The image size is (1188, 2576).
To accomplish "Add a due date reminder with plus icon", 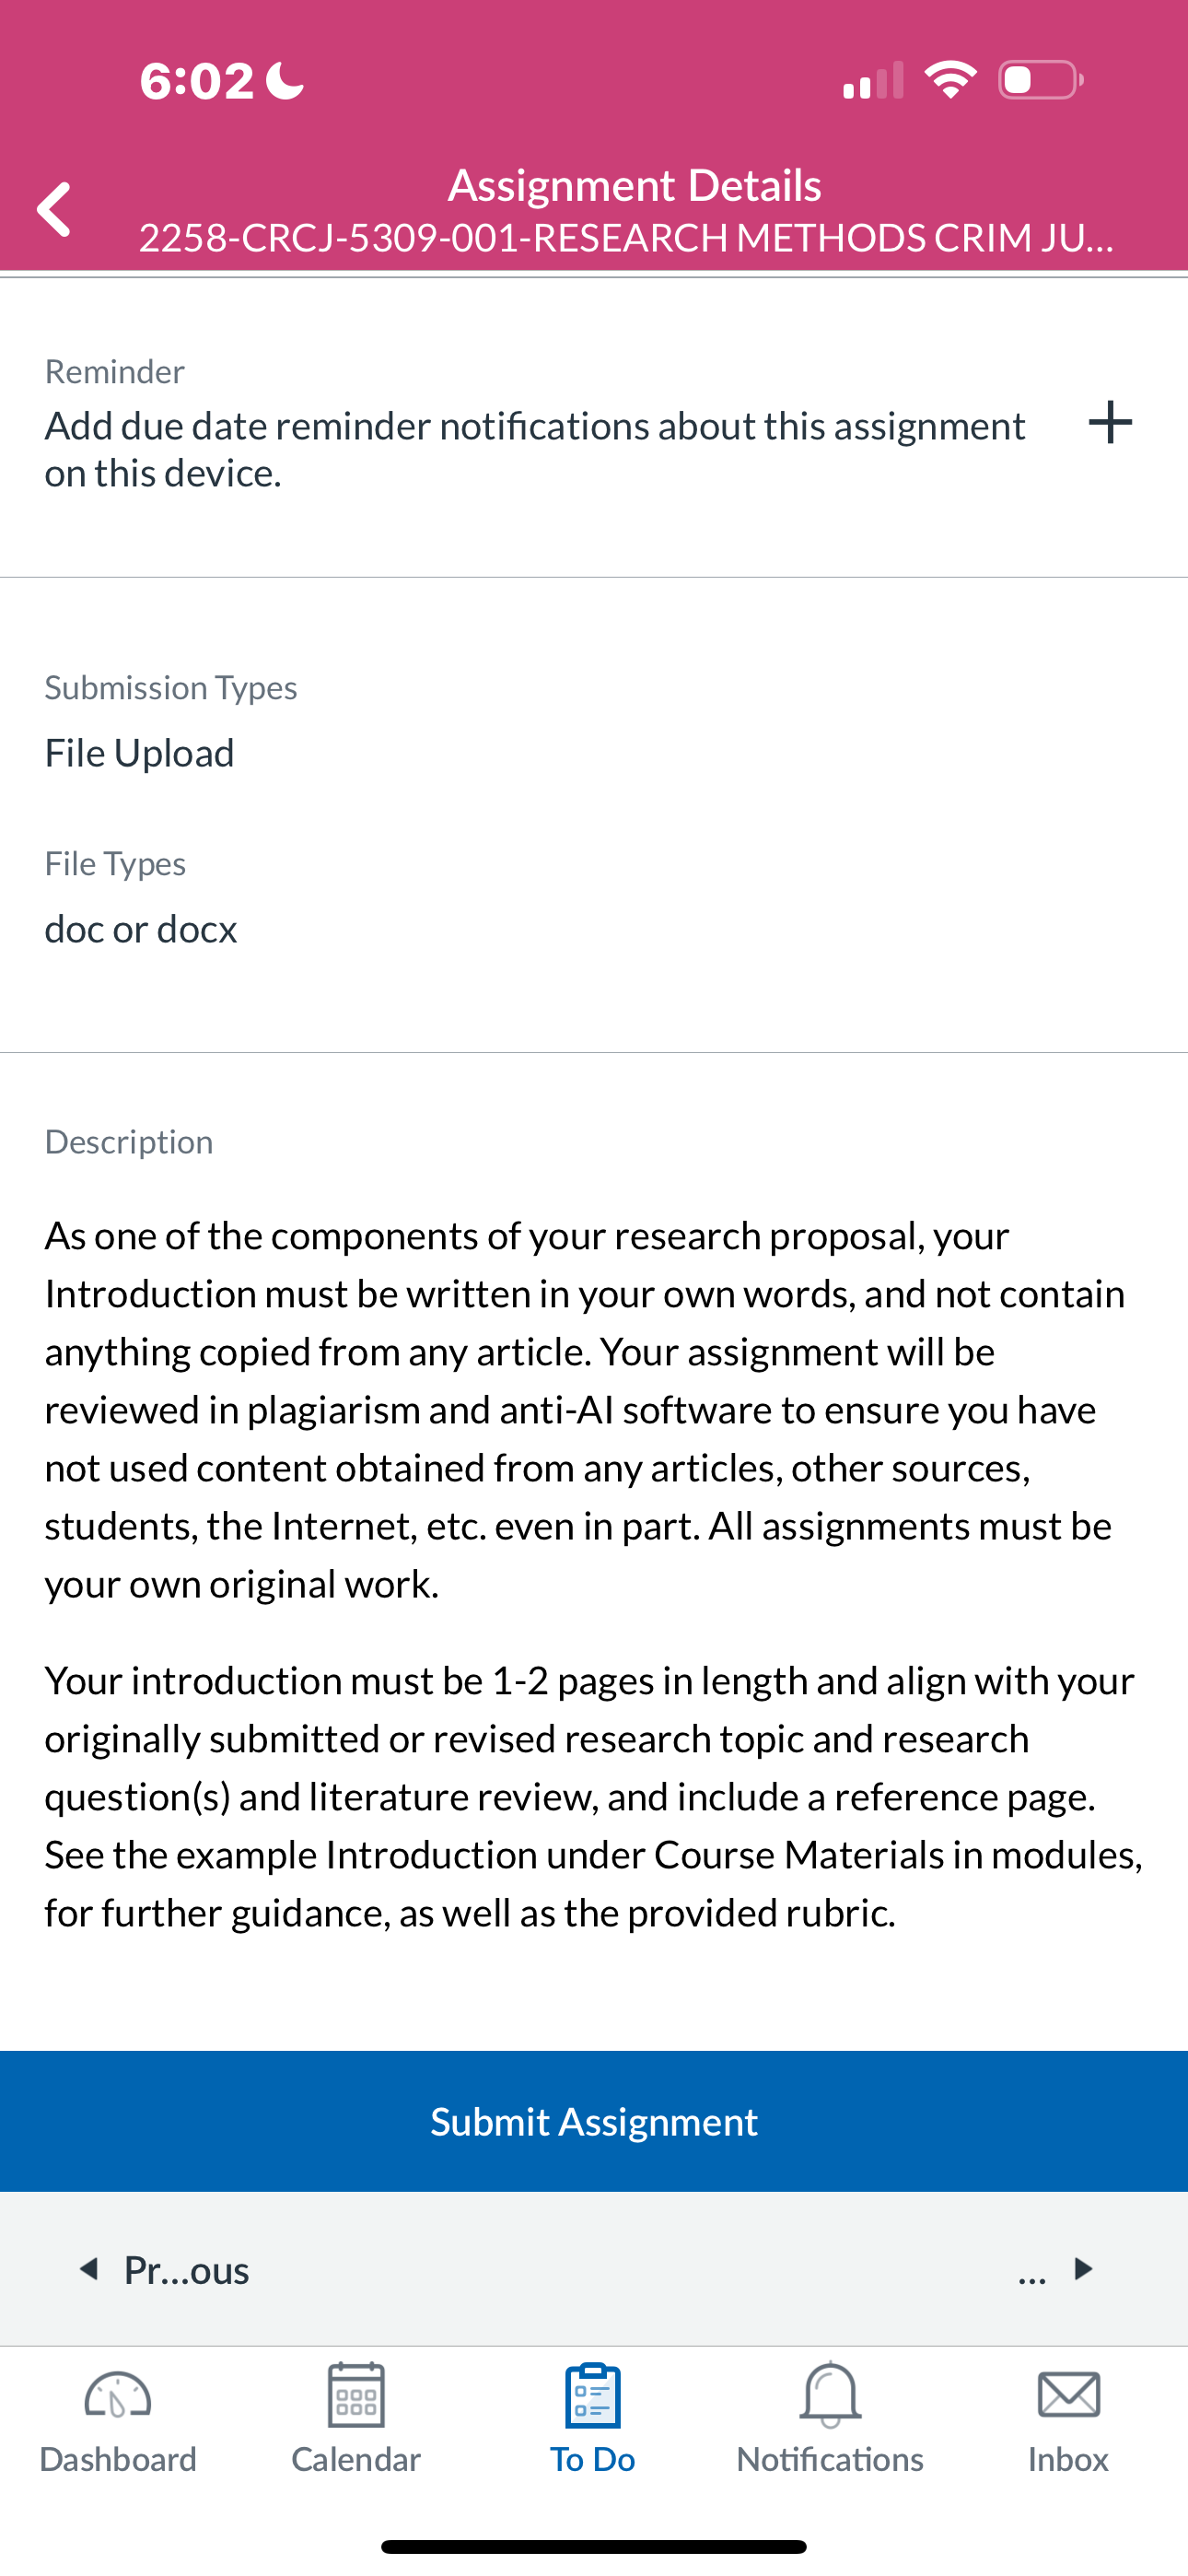I will [1110, 422].
